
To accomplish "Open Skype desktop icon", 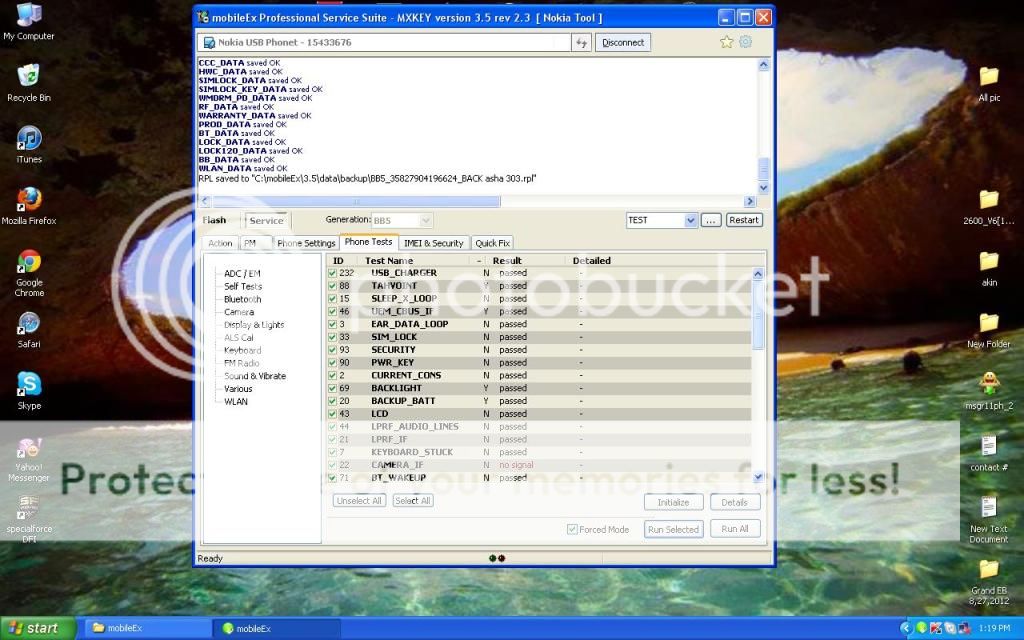I will pos(29,384).
